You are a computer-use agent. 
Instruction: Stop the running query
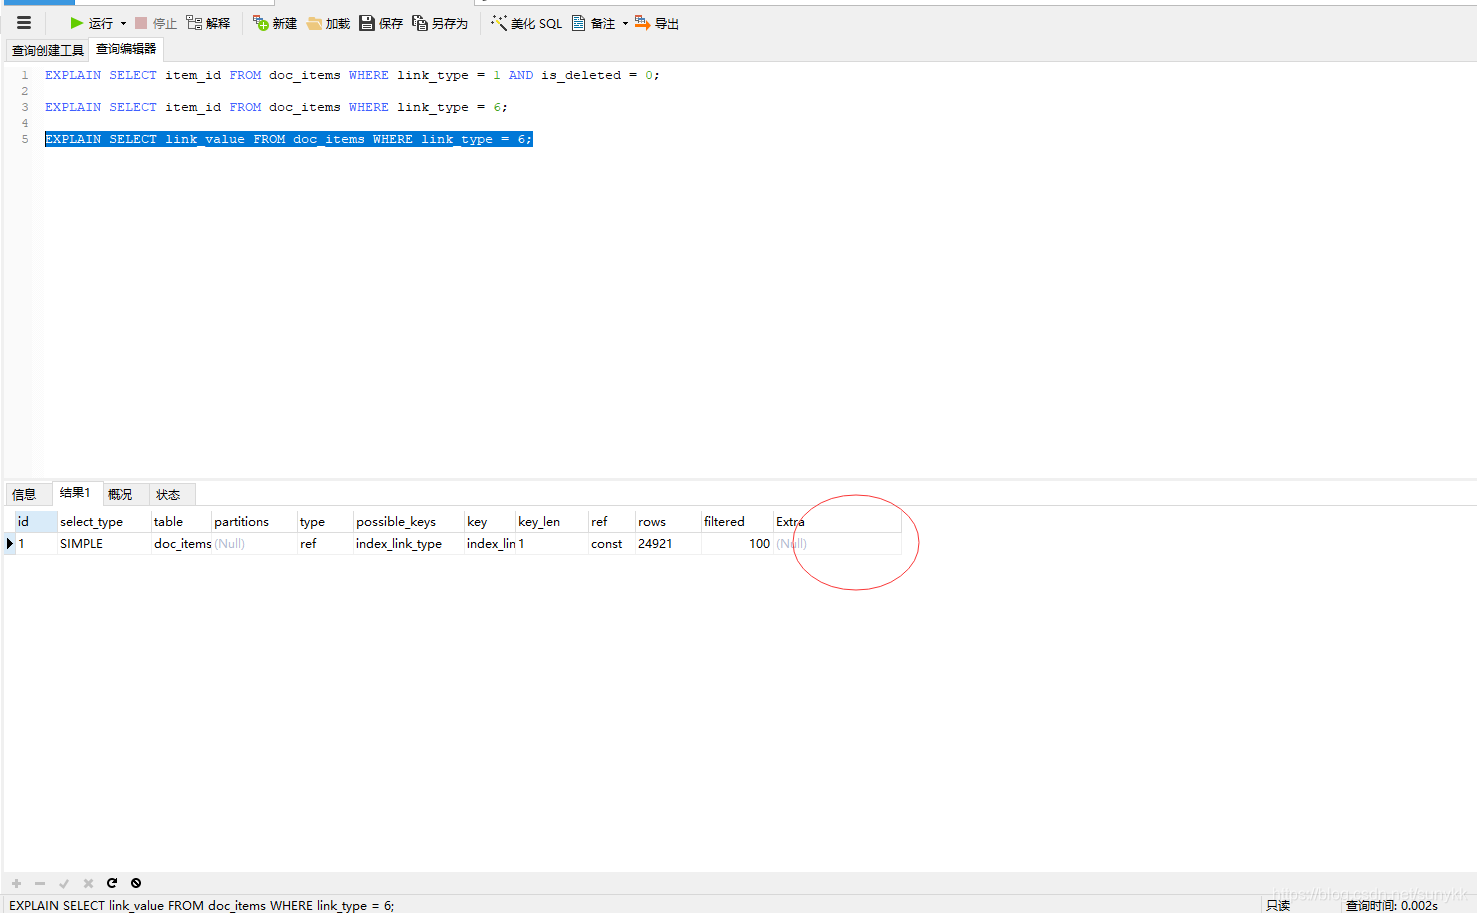156,23
